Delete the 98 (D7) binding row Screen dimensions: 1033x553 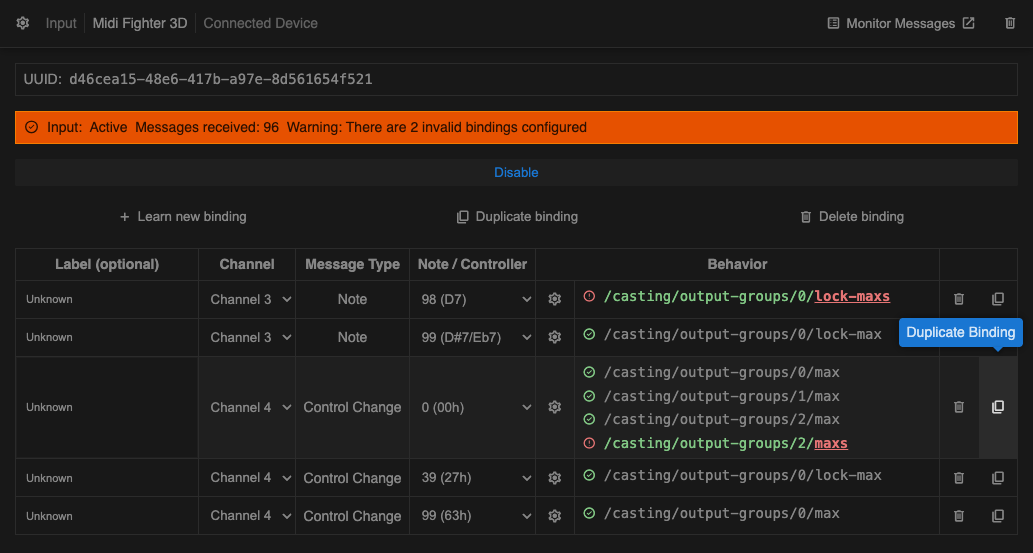point(959,299)
